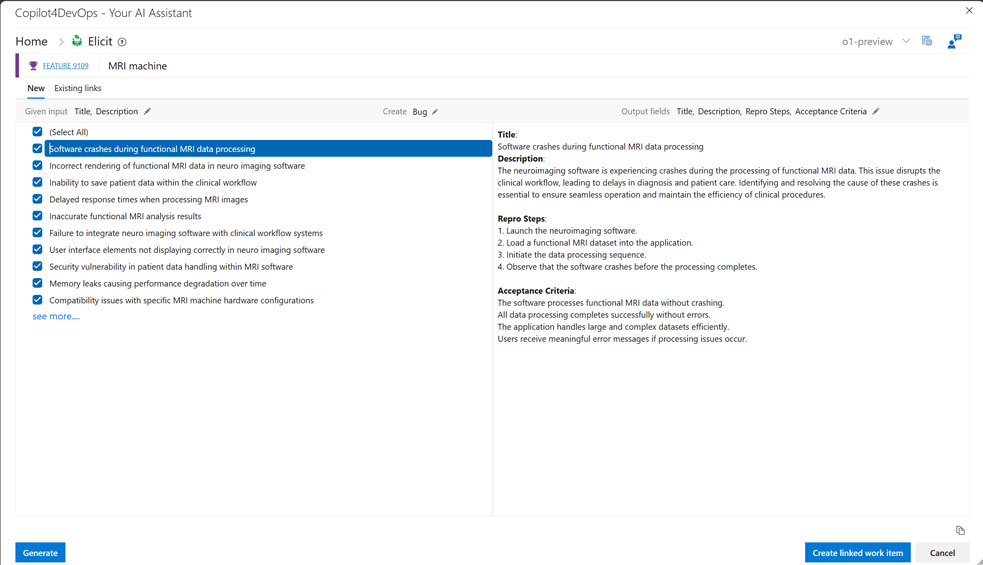Edit the Given input fields pencil icon
This screenshot has height=565, width=983.
point(148,112)
